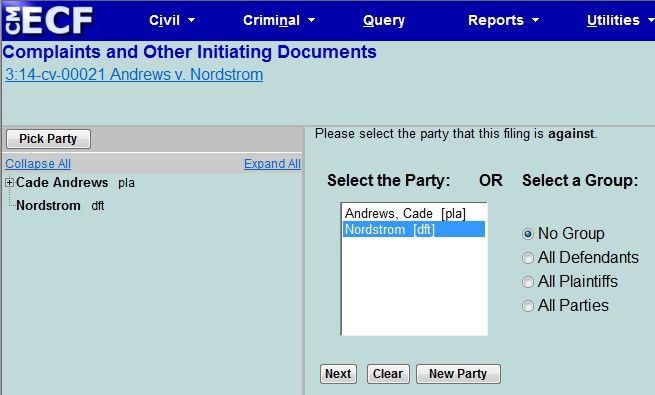Click the New Party button
655x395 pixels.
pos(458,374)
